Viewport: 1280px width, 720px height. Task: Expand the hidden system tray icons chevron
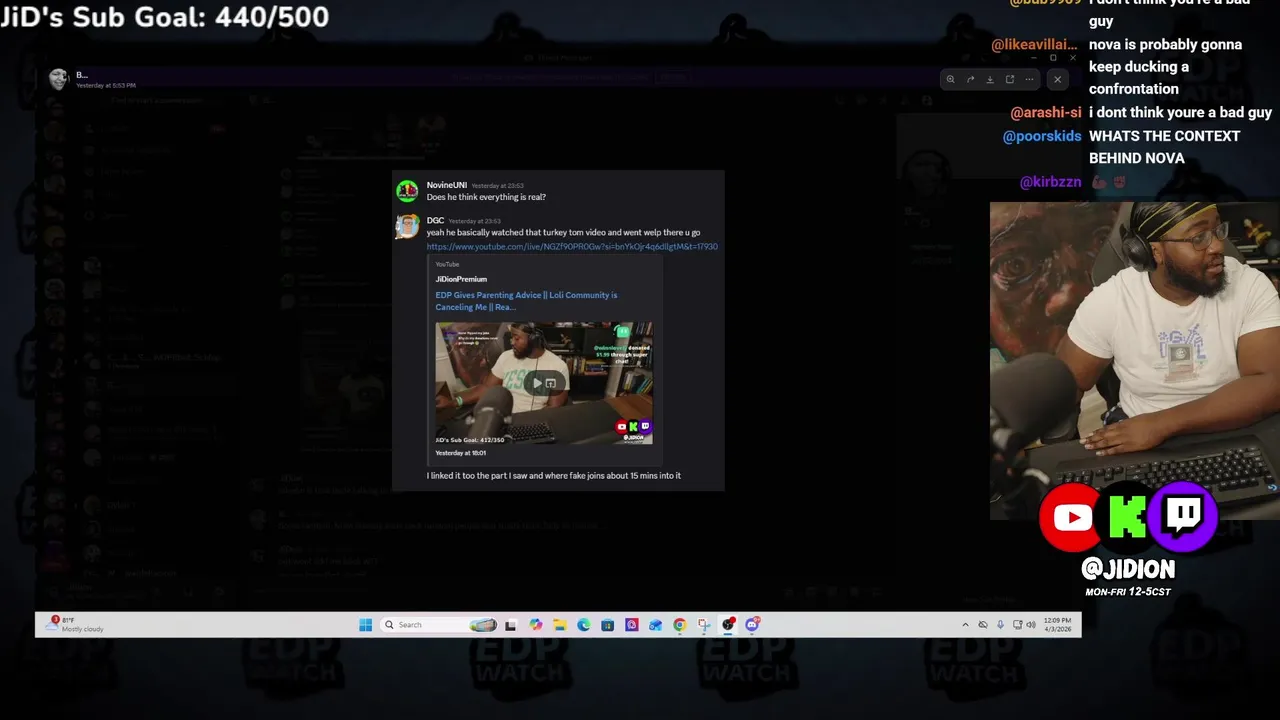(x=965, y=625)
